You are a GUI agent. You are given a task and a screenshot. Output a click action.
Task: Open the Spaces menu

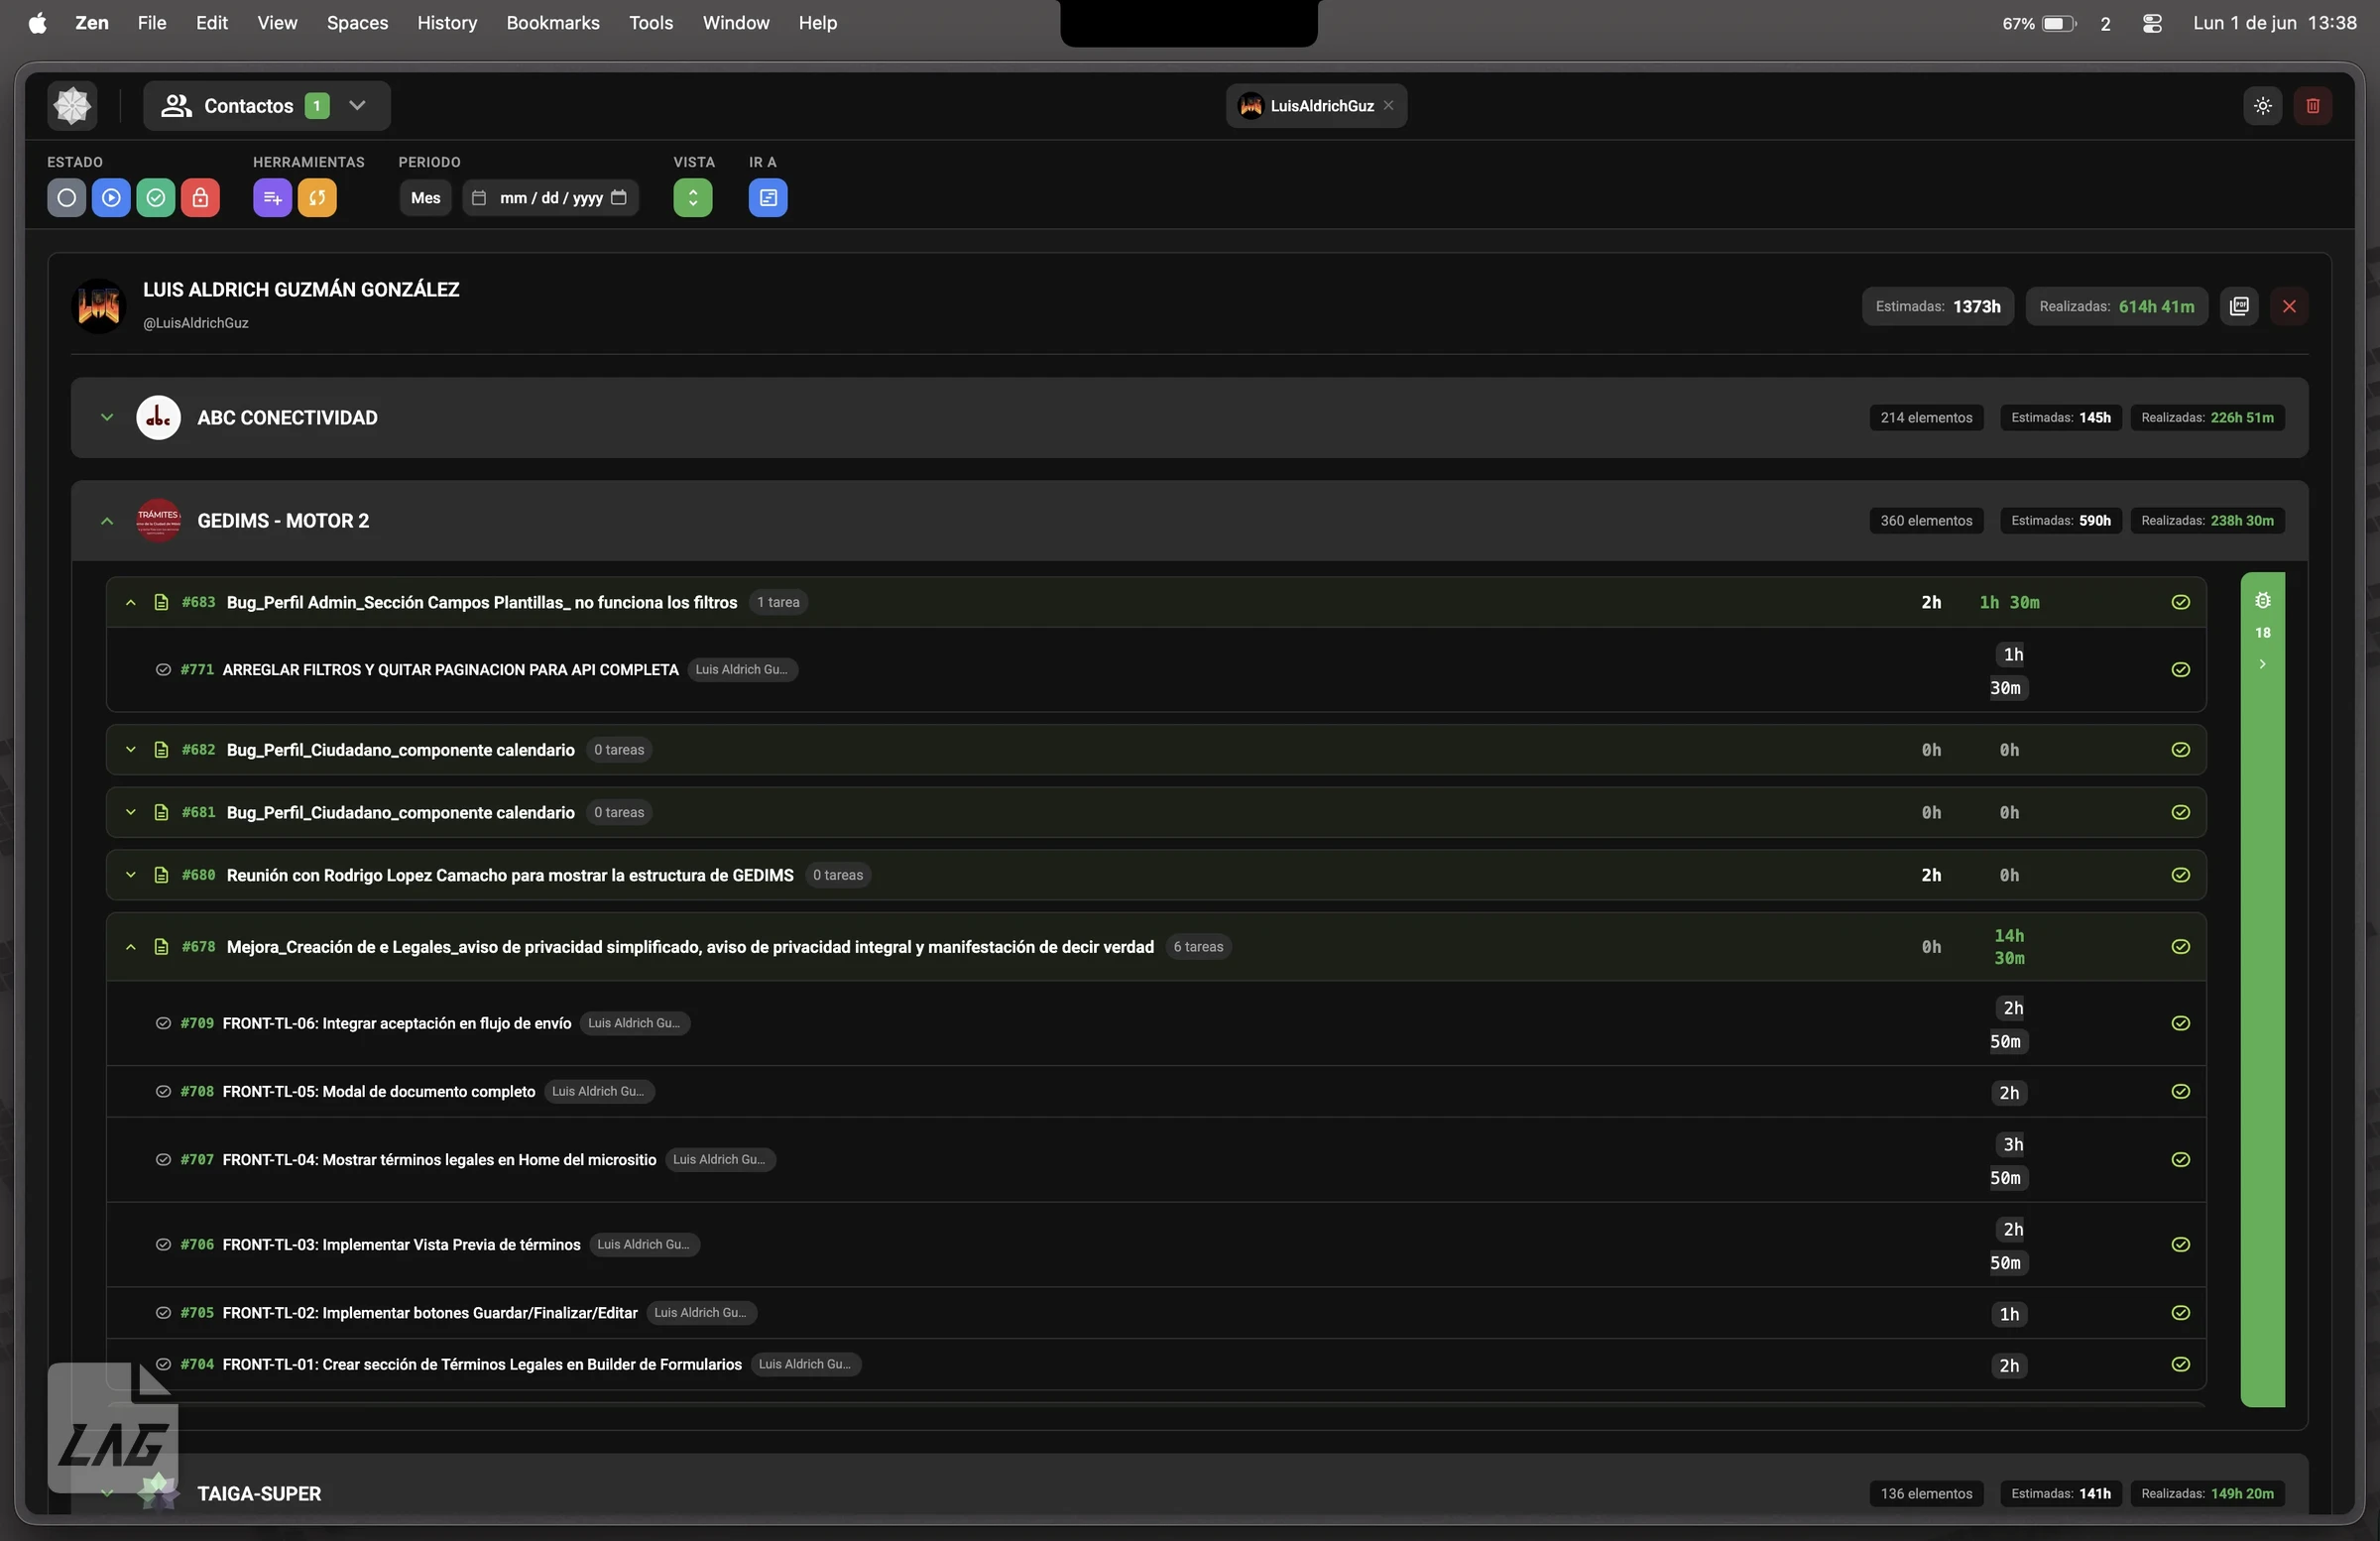point(357,22)
